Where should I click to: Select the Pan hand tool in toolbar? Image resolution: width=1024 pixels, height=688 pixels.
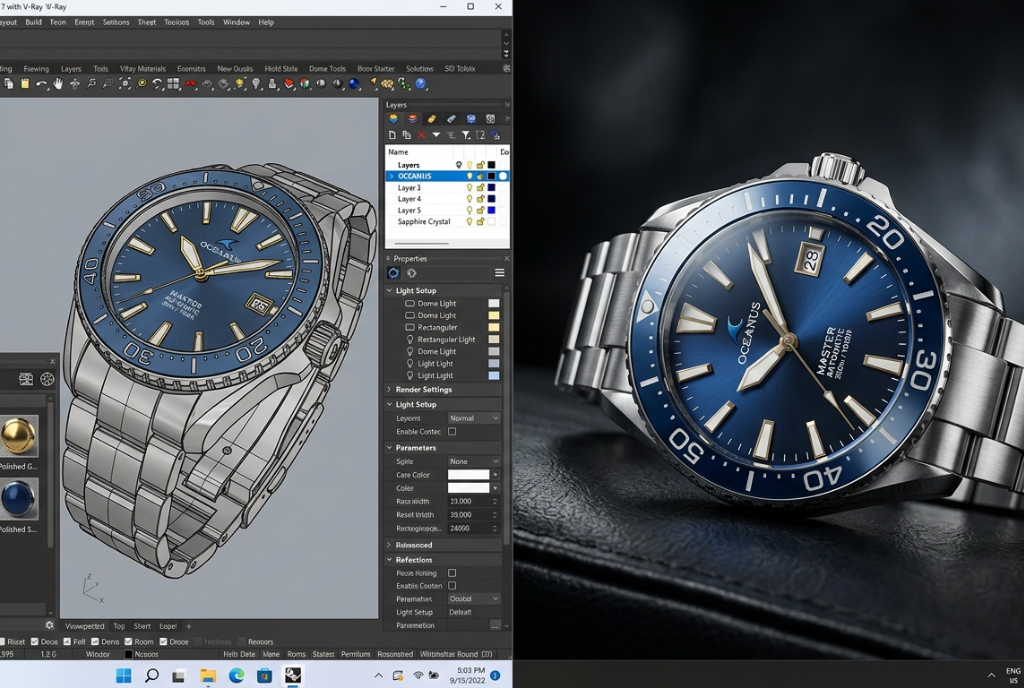pos(58,84)
